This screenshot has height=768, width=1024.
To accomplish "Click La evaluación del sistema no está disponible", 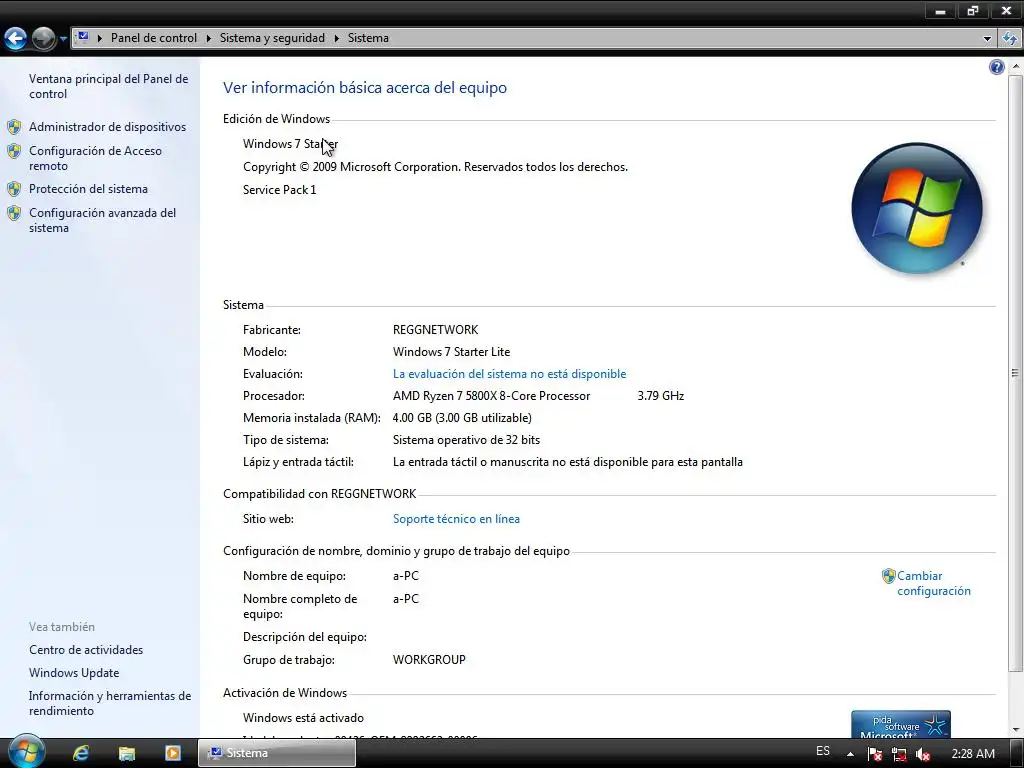I will [509, 374].
